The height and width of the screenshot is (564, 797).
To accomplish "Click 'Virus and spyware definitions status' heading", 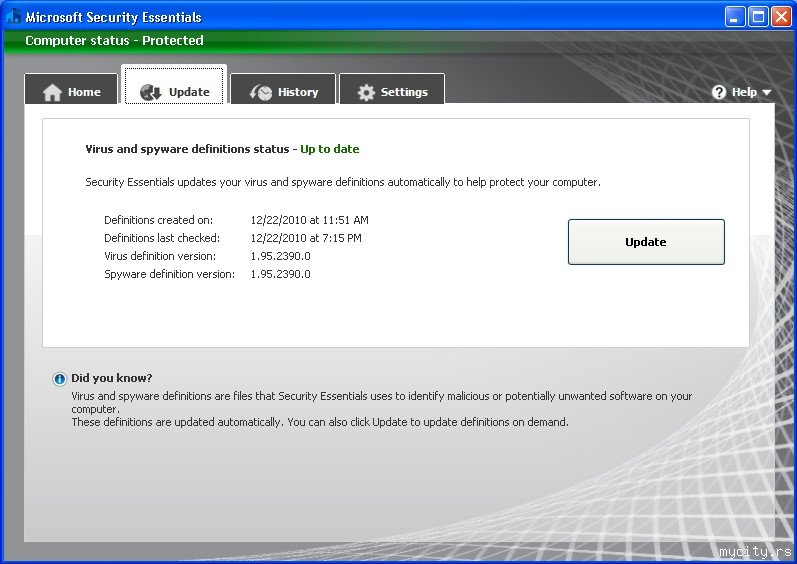I will 187,149.
